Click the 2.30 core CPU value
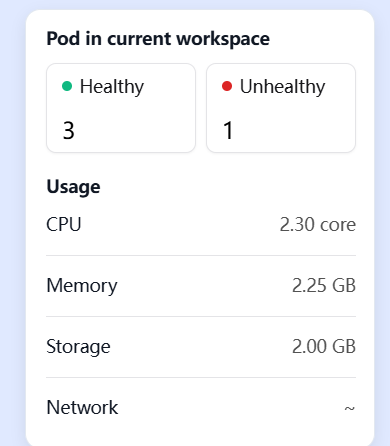Viewport: 390px width, 446px height. click(x=318, y=224)
